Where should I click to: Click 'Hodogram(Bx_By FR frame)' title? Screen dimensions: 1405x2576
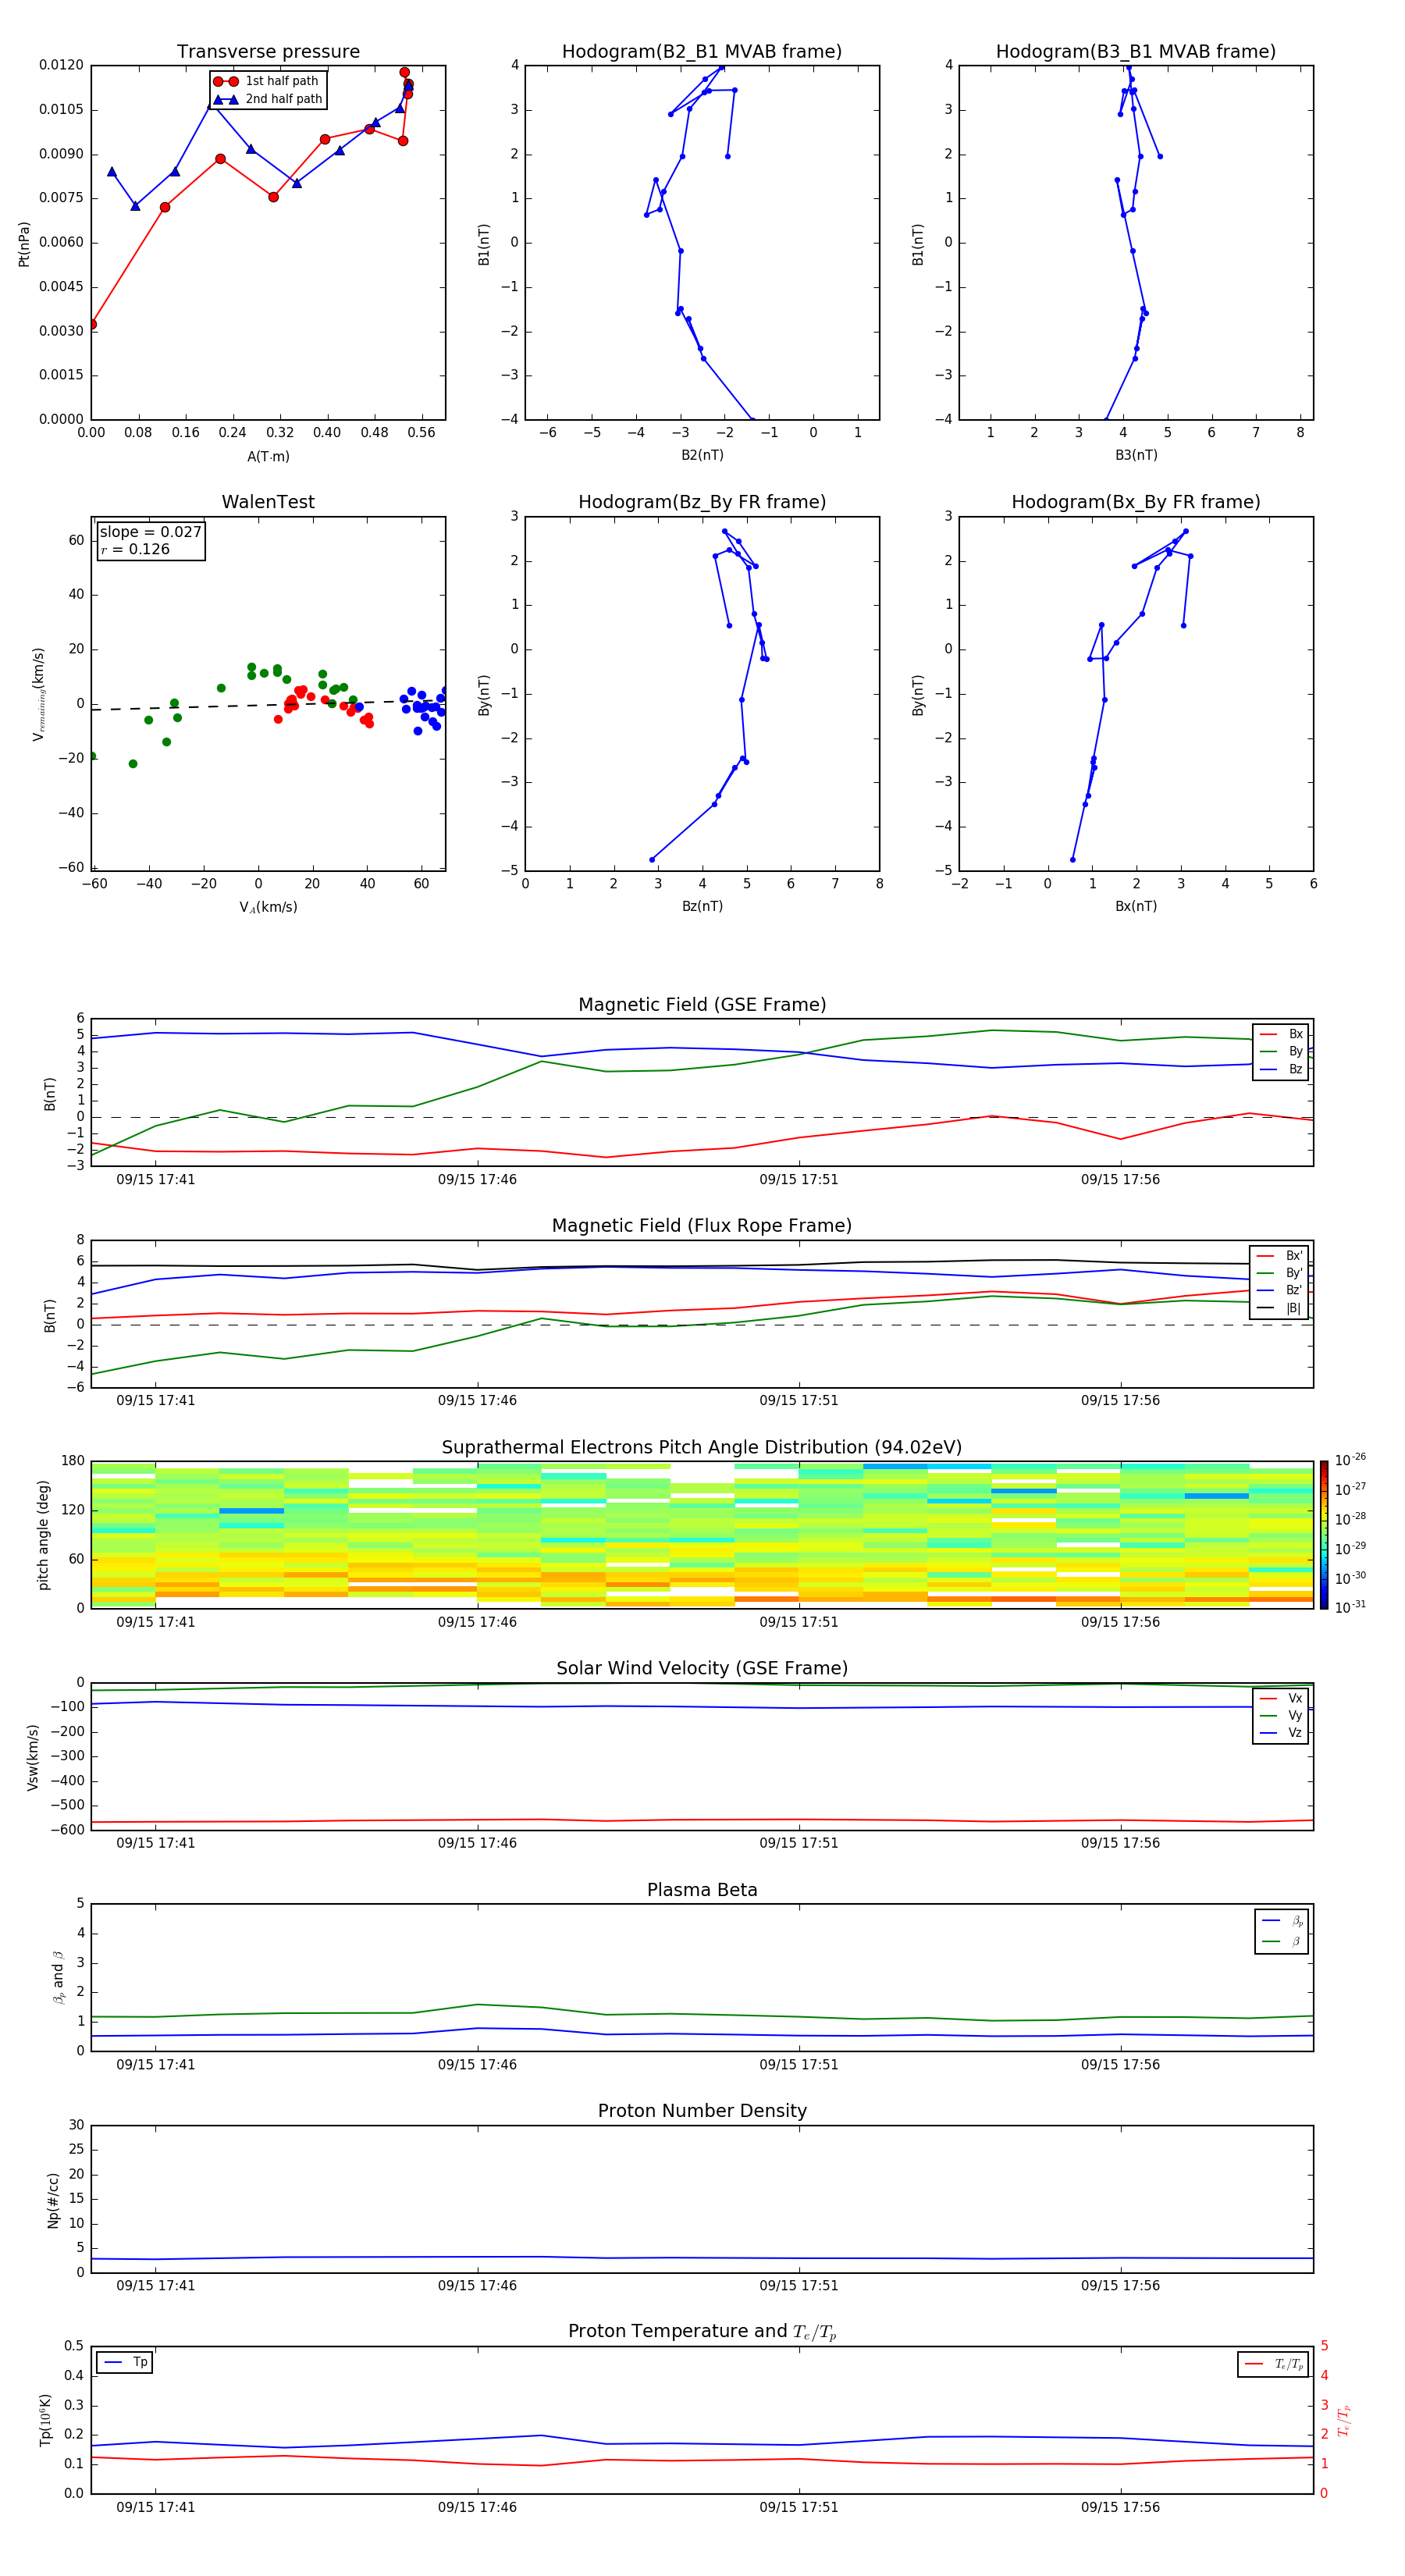(x=1136, y=502)
